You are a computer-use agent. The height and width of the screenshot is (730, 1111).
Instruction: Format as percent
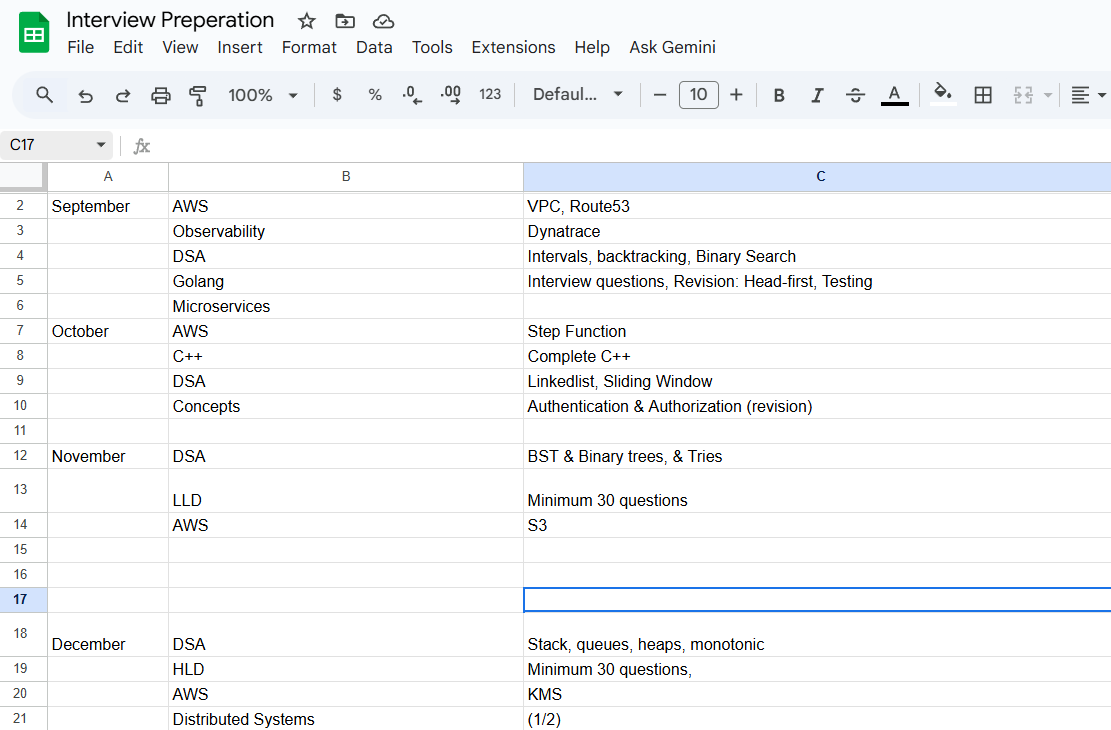pyautogui.click(x=375, y=94)
